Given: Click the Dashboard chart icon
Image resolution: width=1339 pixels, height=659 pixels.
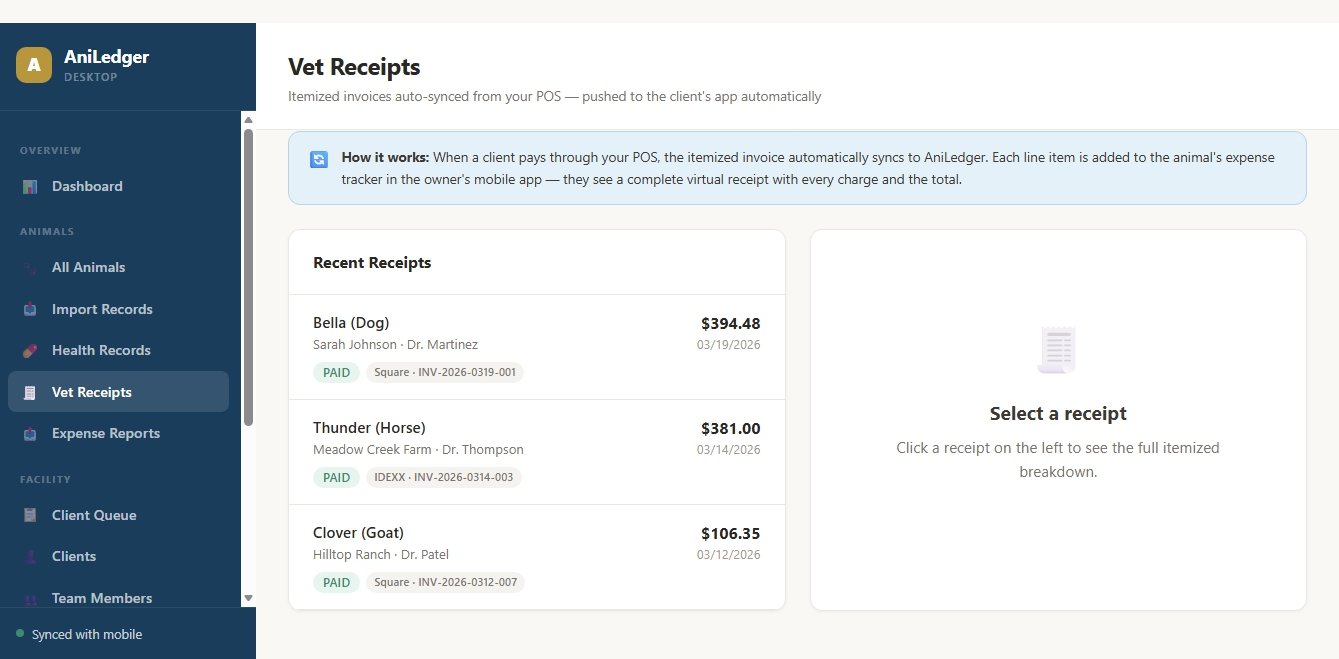Looking at the screenshot, I should (30, 187).
